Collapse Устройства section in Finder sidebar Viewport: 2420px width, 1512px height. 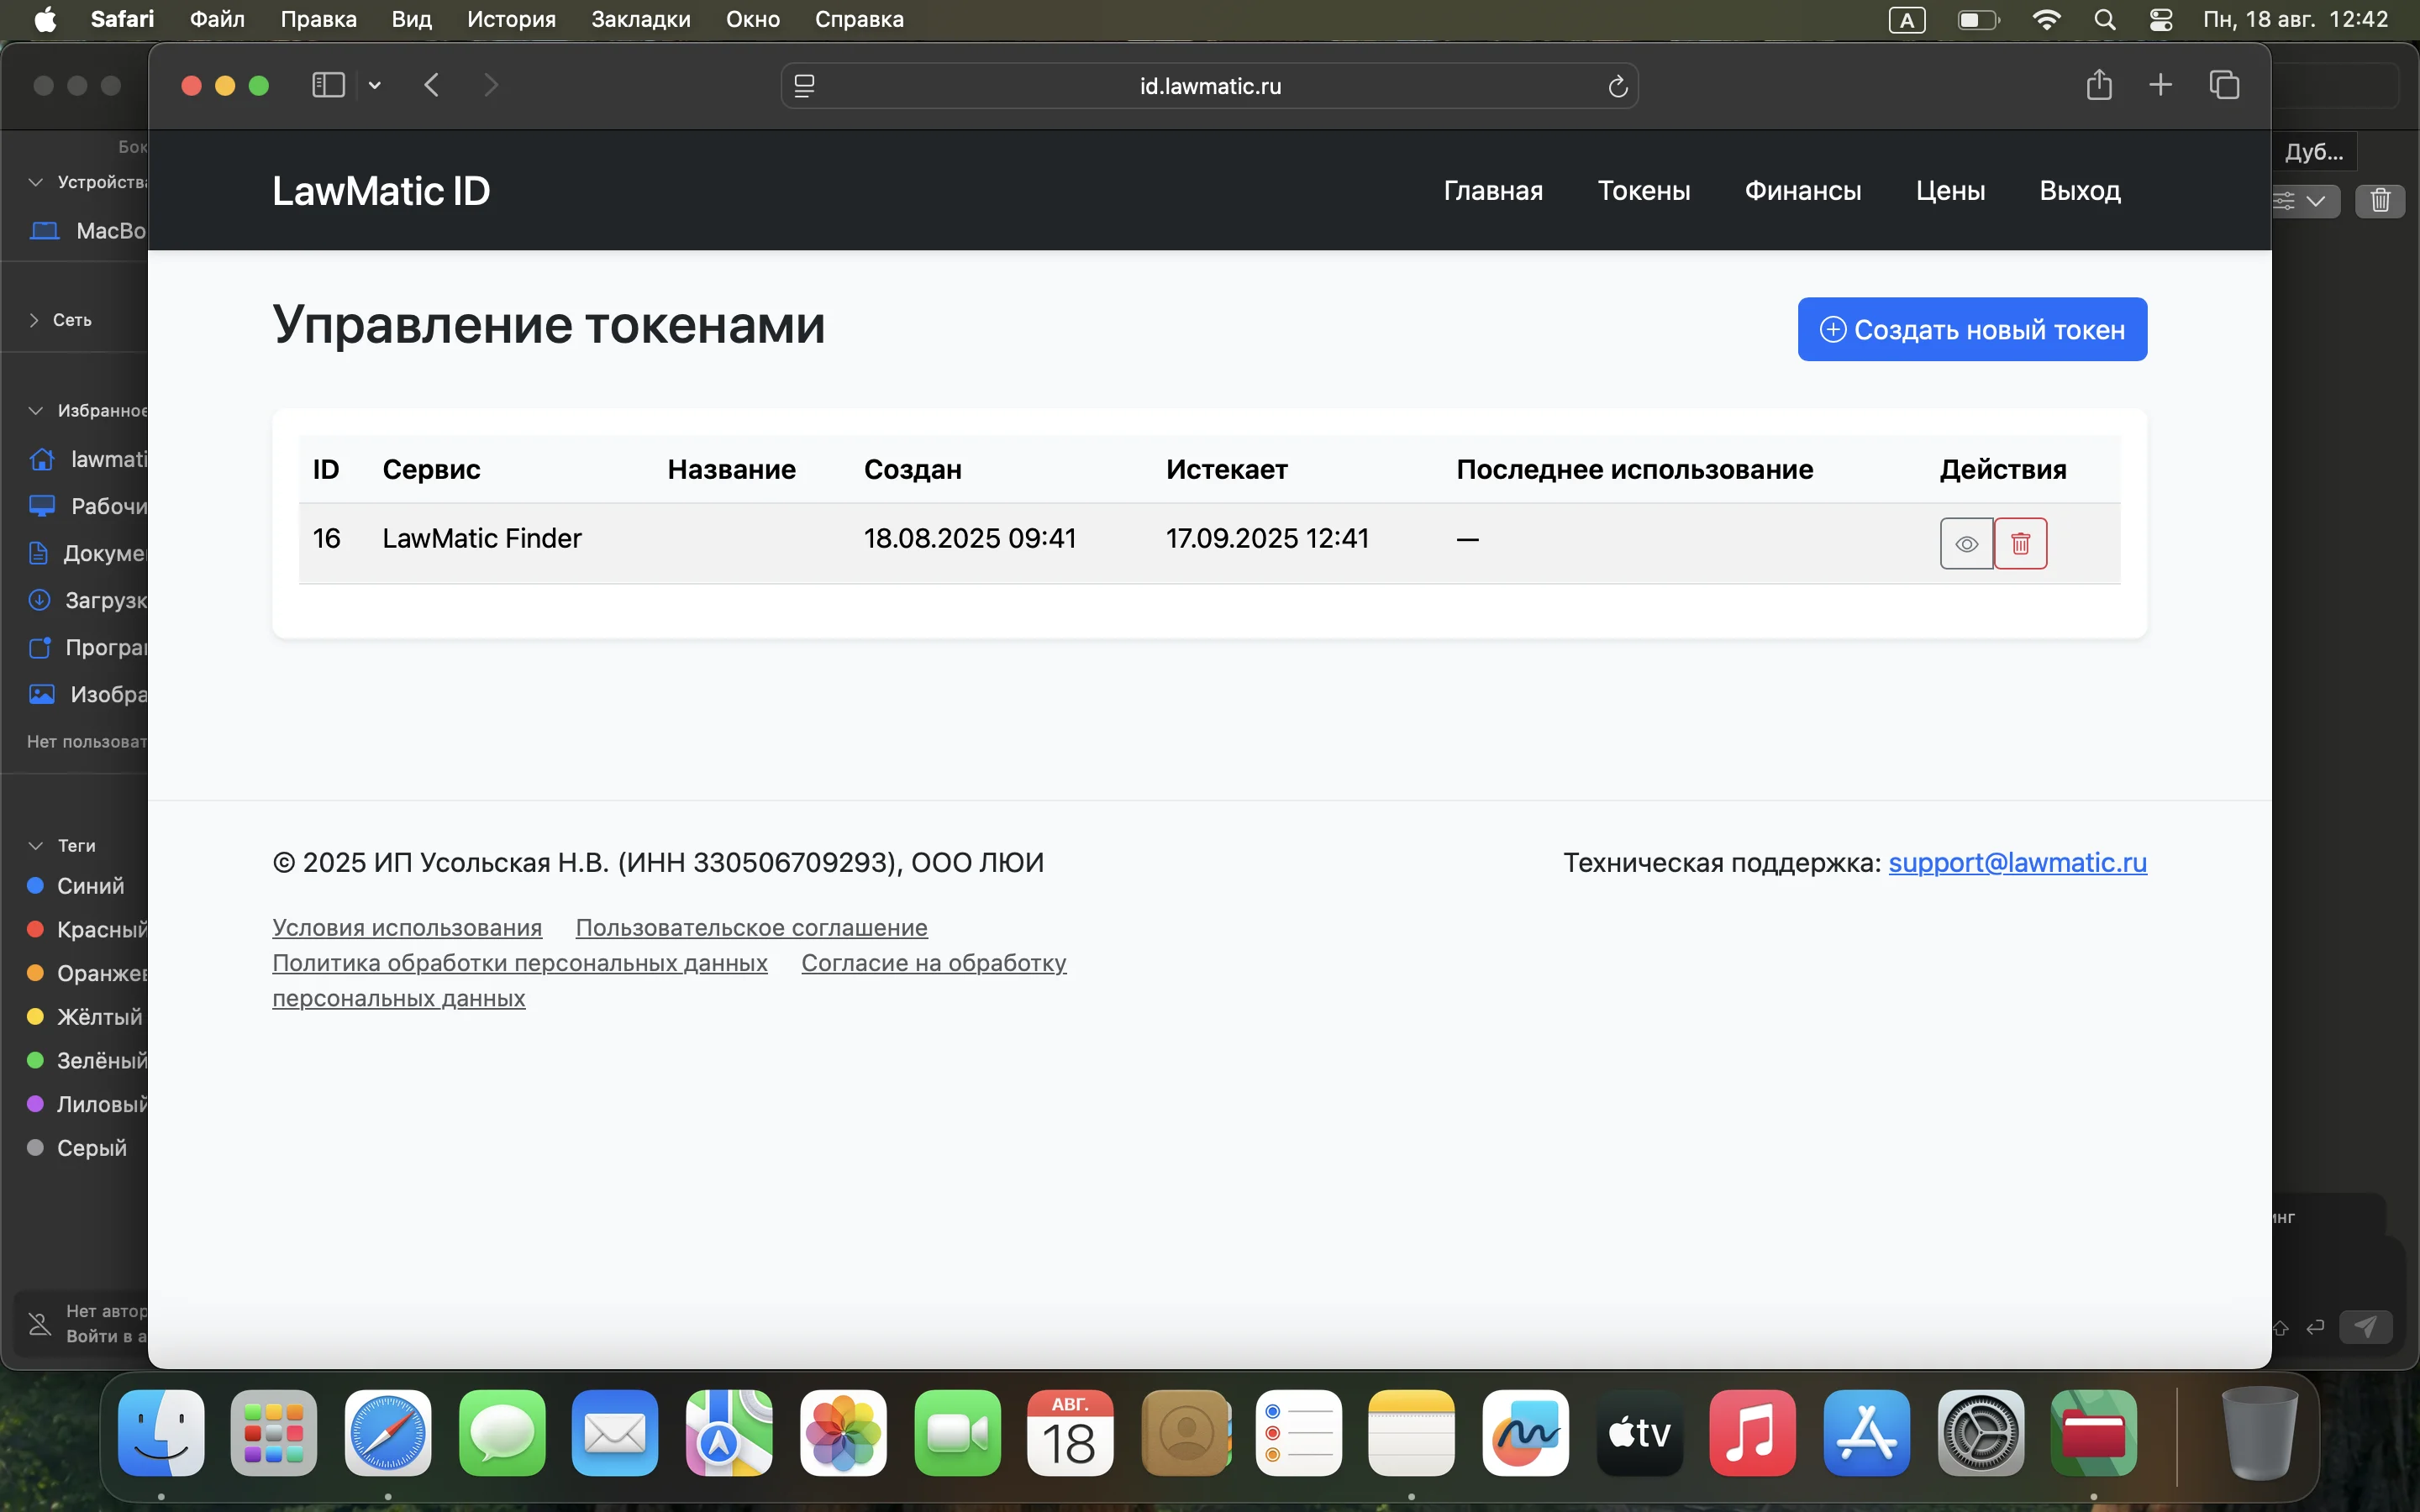point(36,182)
